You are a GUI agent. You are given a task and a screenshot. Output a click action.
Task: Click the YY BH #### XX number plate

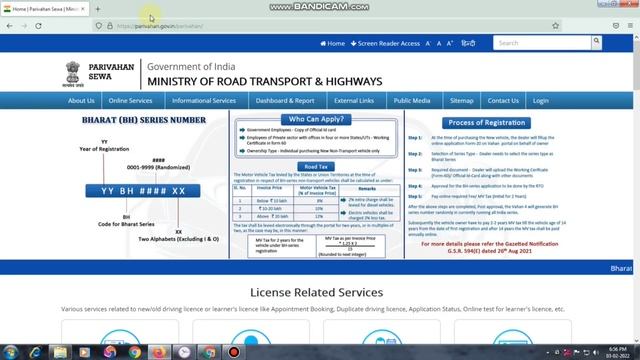point(143,191)
